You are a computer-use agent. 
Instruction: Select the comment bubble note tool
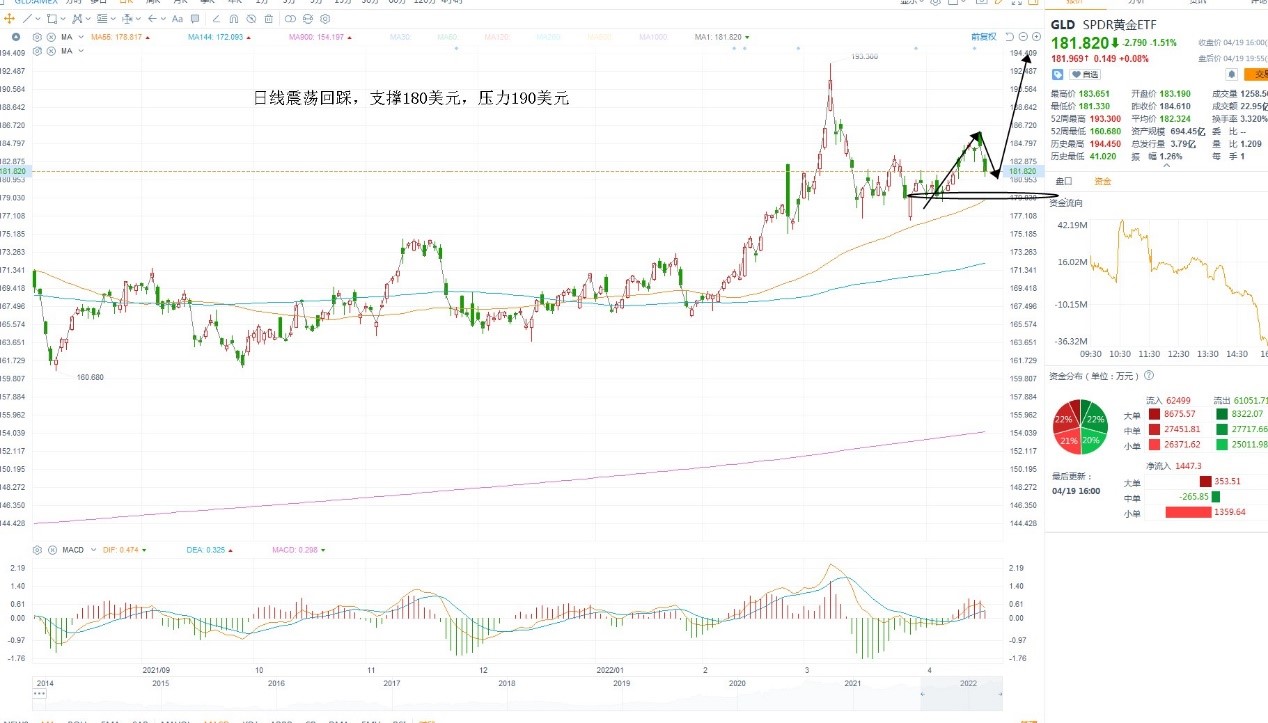195,19
